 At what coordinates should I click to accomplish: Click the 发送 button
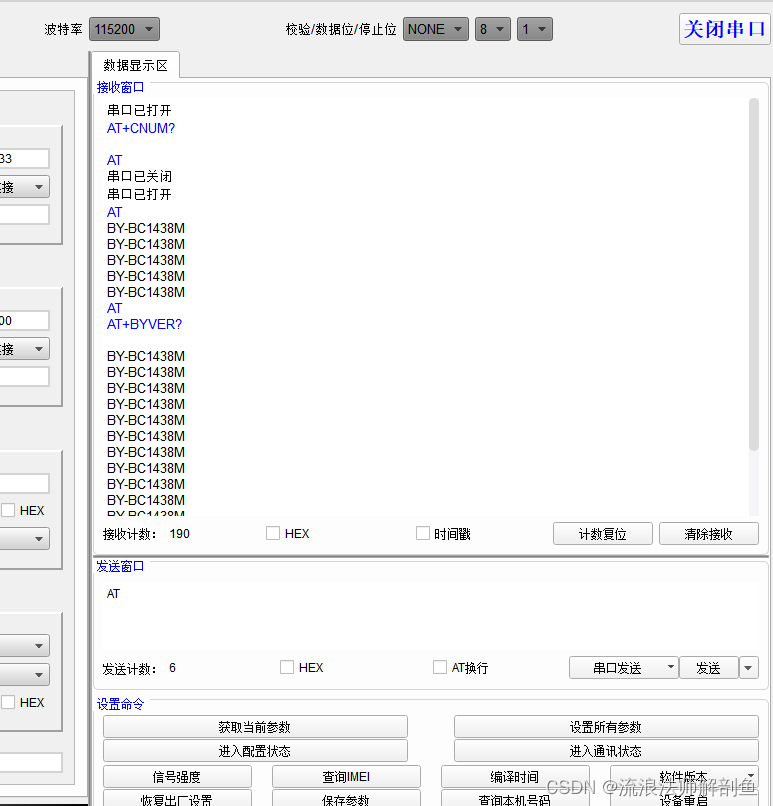tap(709, 668)
